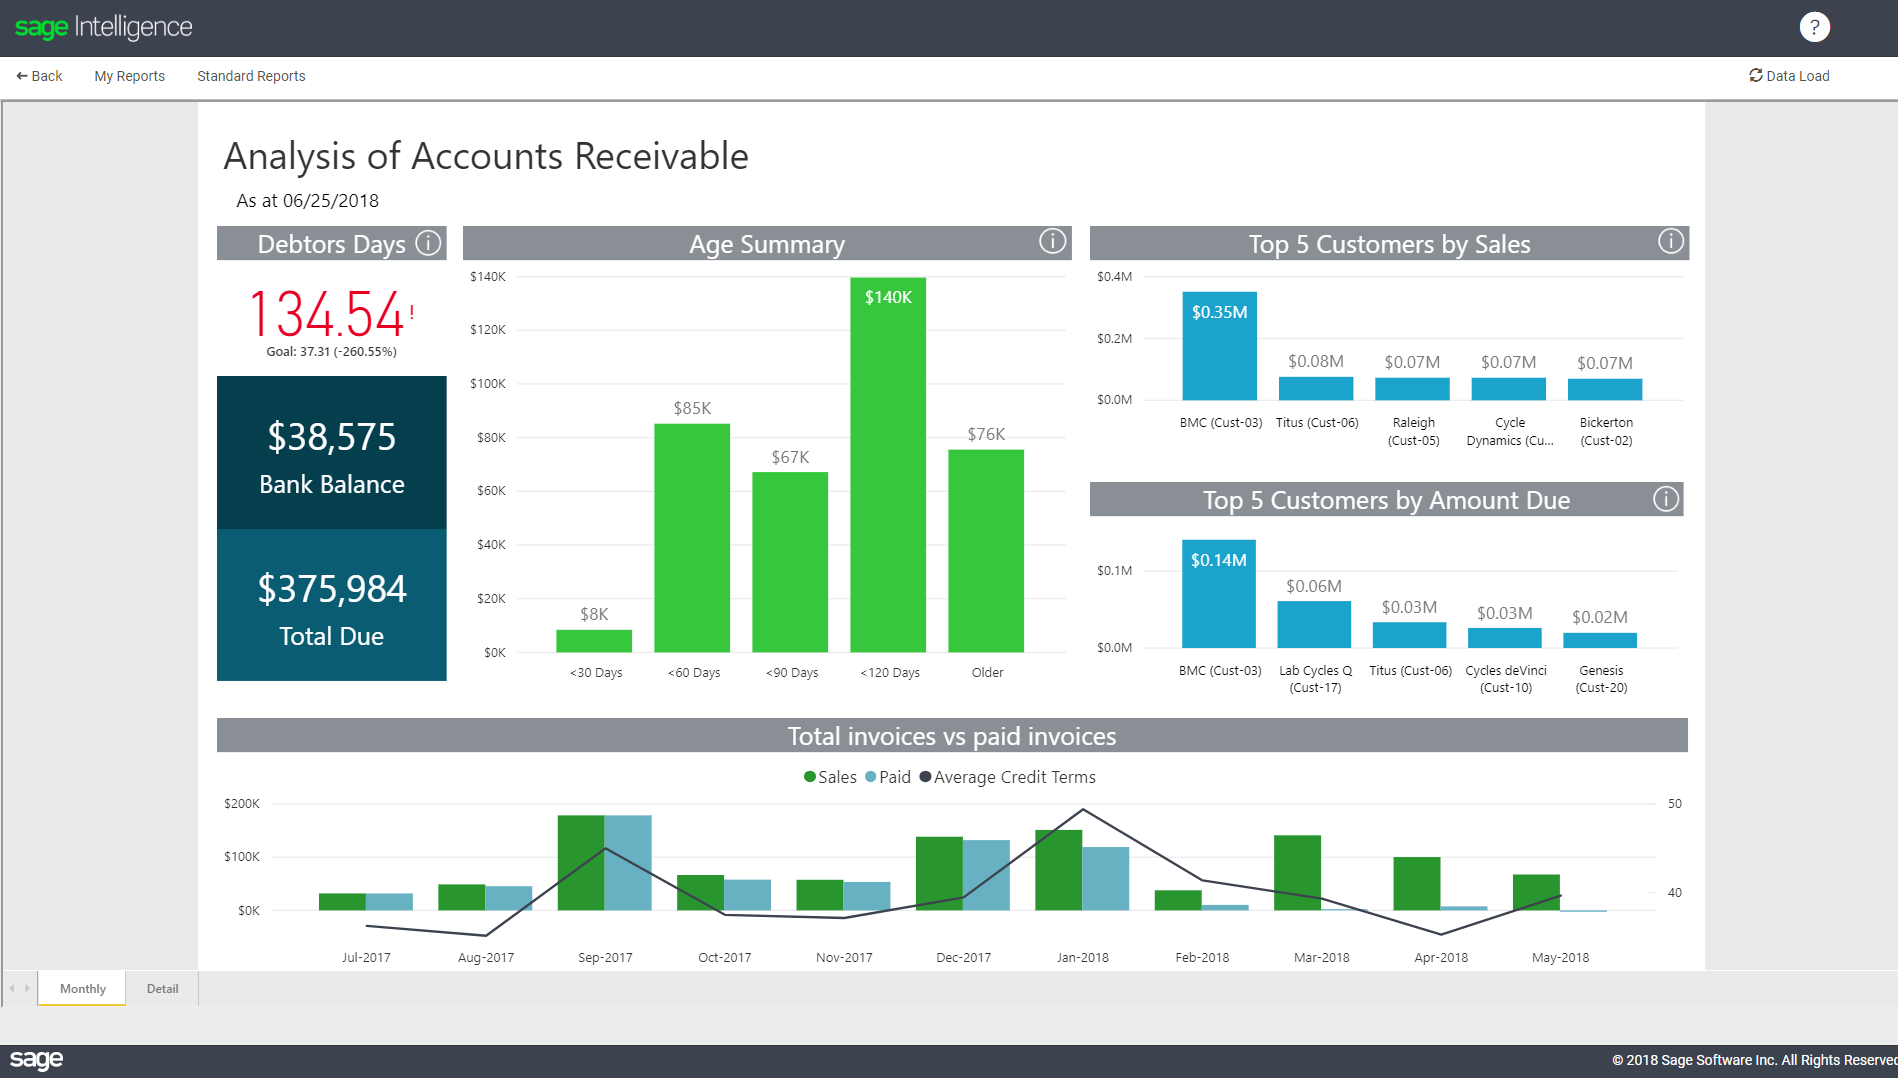Open the help question mark icon
The height and width of the screenshot is (1078, 1898).
(x=1814, y=26)
